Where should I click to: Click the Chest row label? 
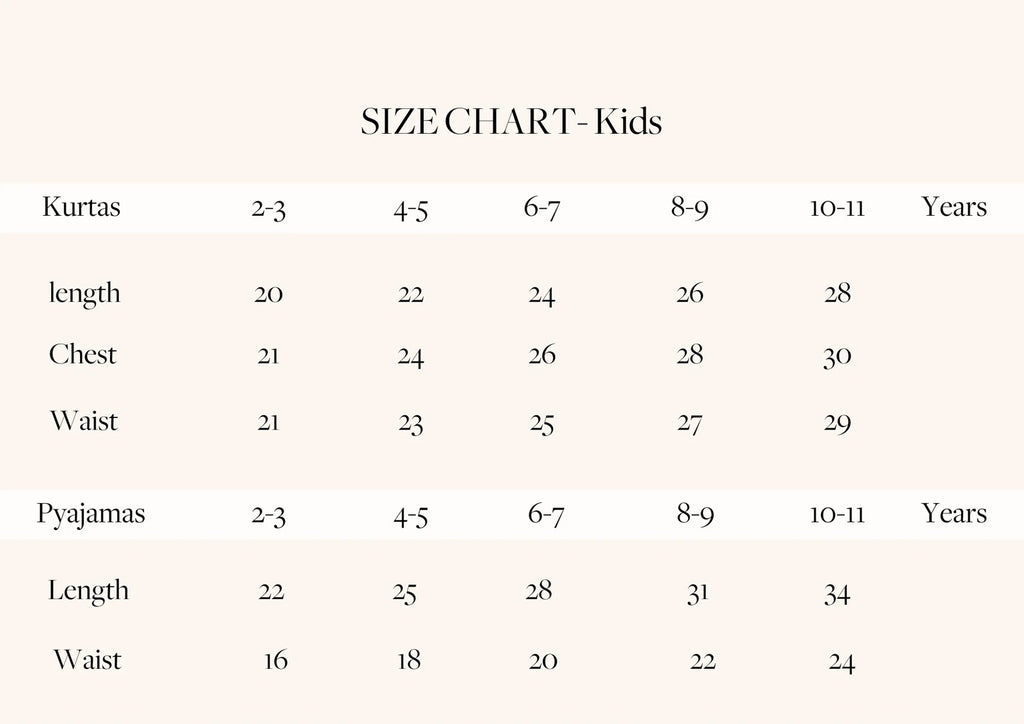[83, 355]
